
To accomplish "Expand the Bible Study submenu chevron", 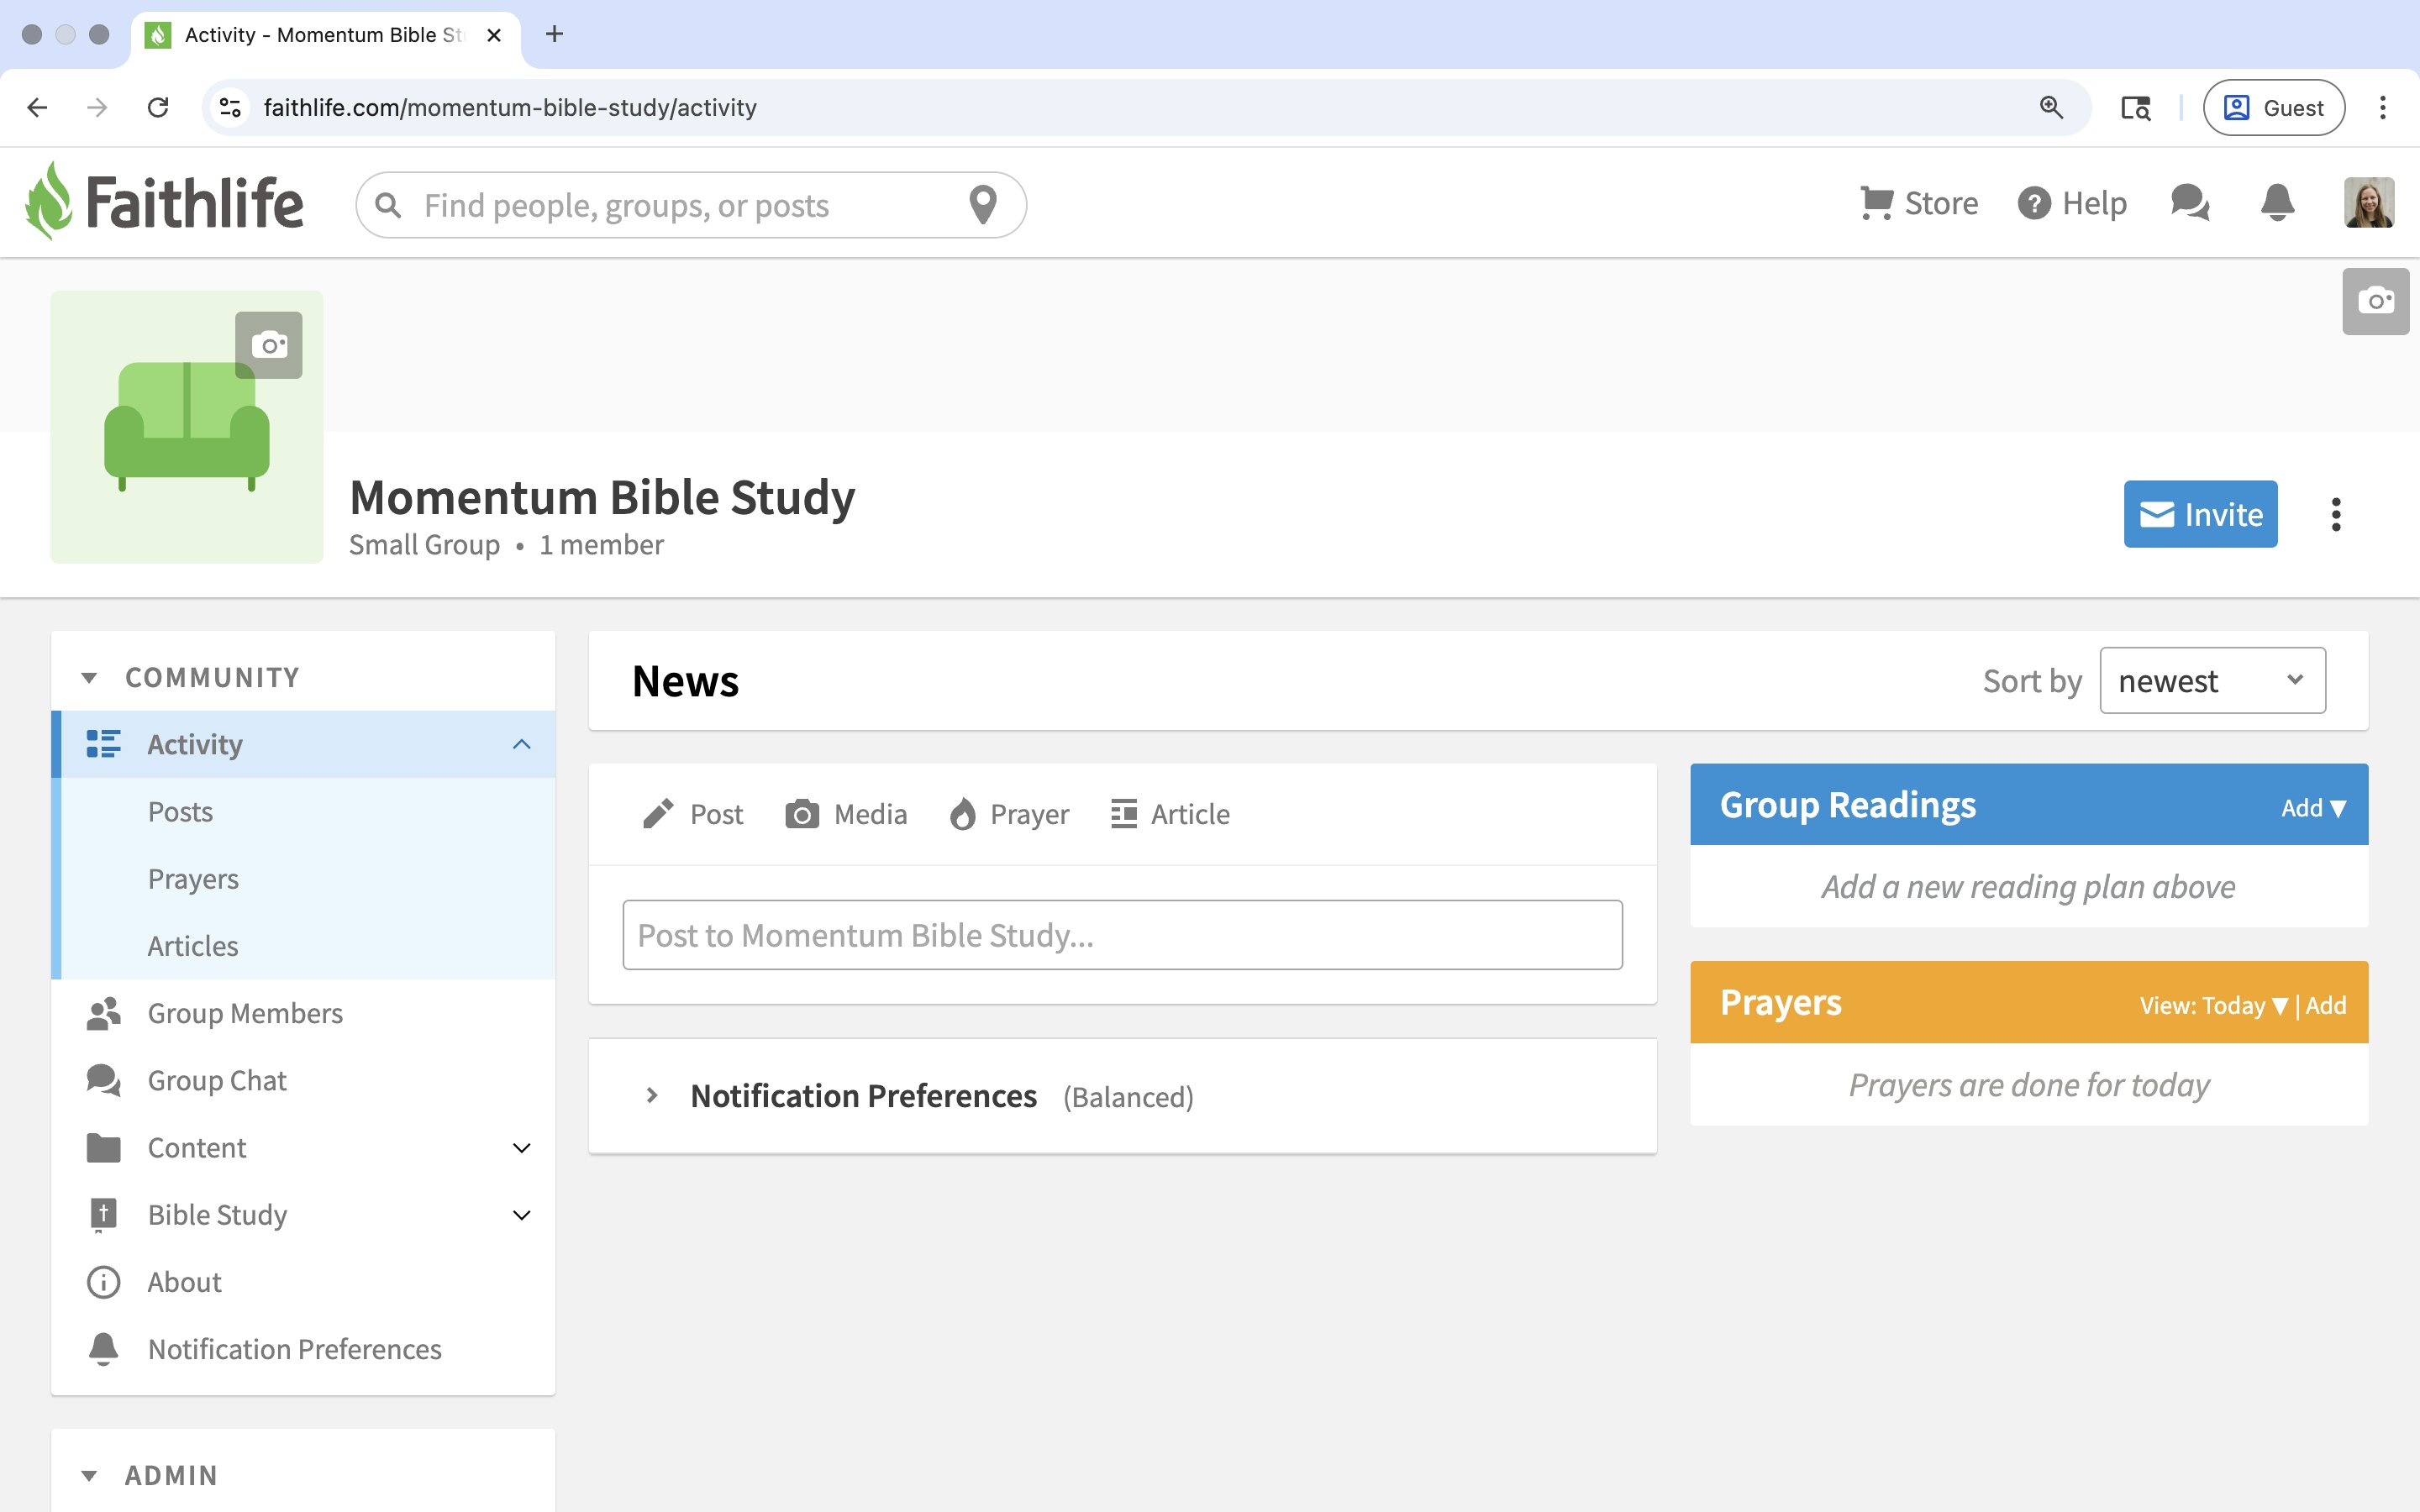I will (521, 1215).
